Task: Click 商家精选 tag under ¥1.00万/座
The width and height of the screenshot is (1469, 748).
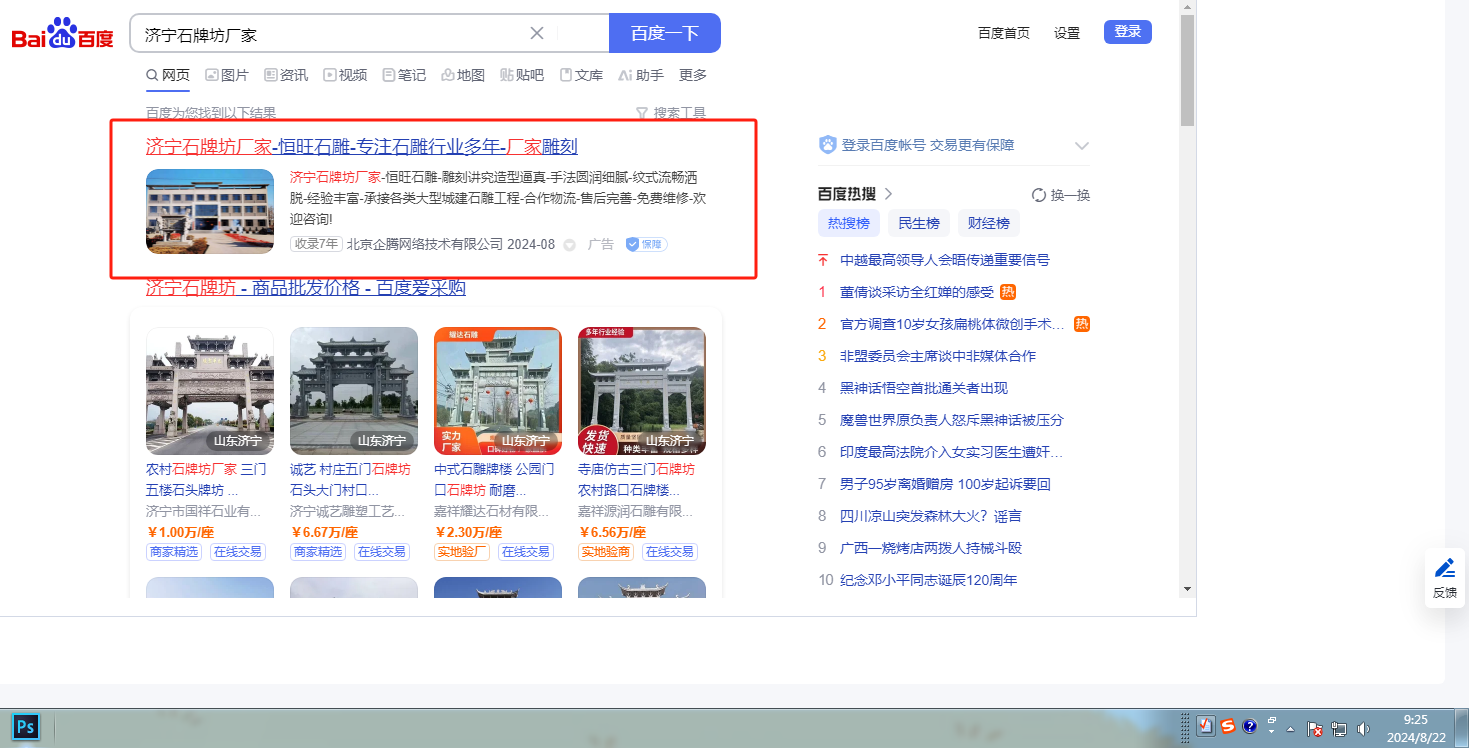Action: click(x=175, y=552)
